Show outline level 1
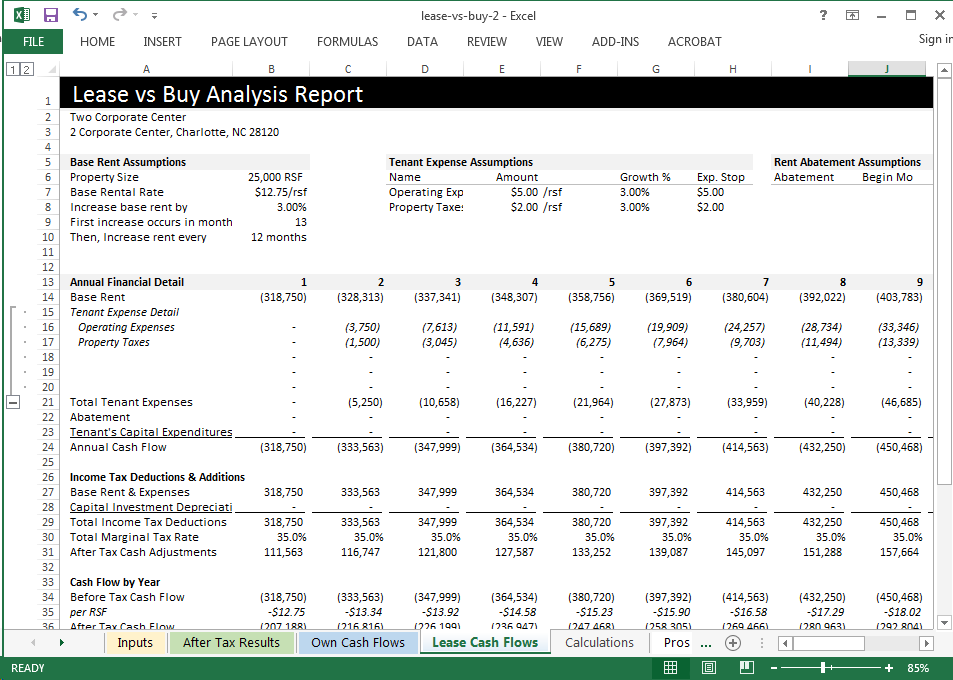 pos(13,69)
